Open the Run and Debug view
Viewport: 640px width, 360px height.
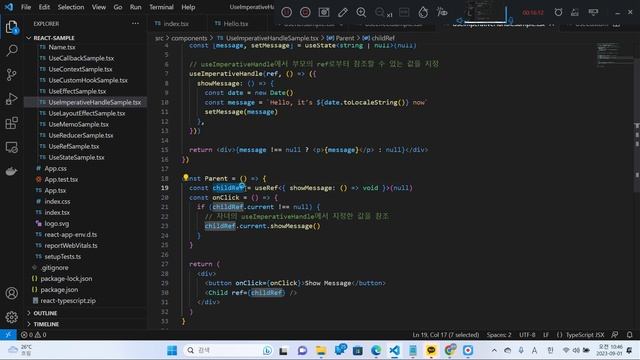[11, 99]
